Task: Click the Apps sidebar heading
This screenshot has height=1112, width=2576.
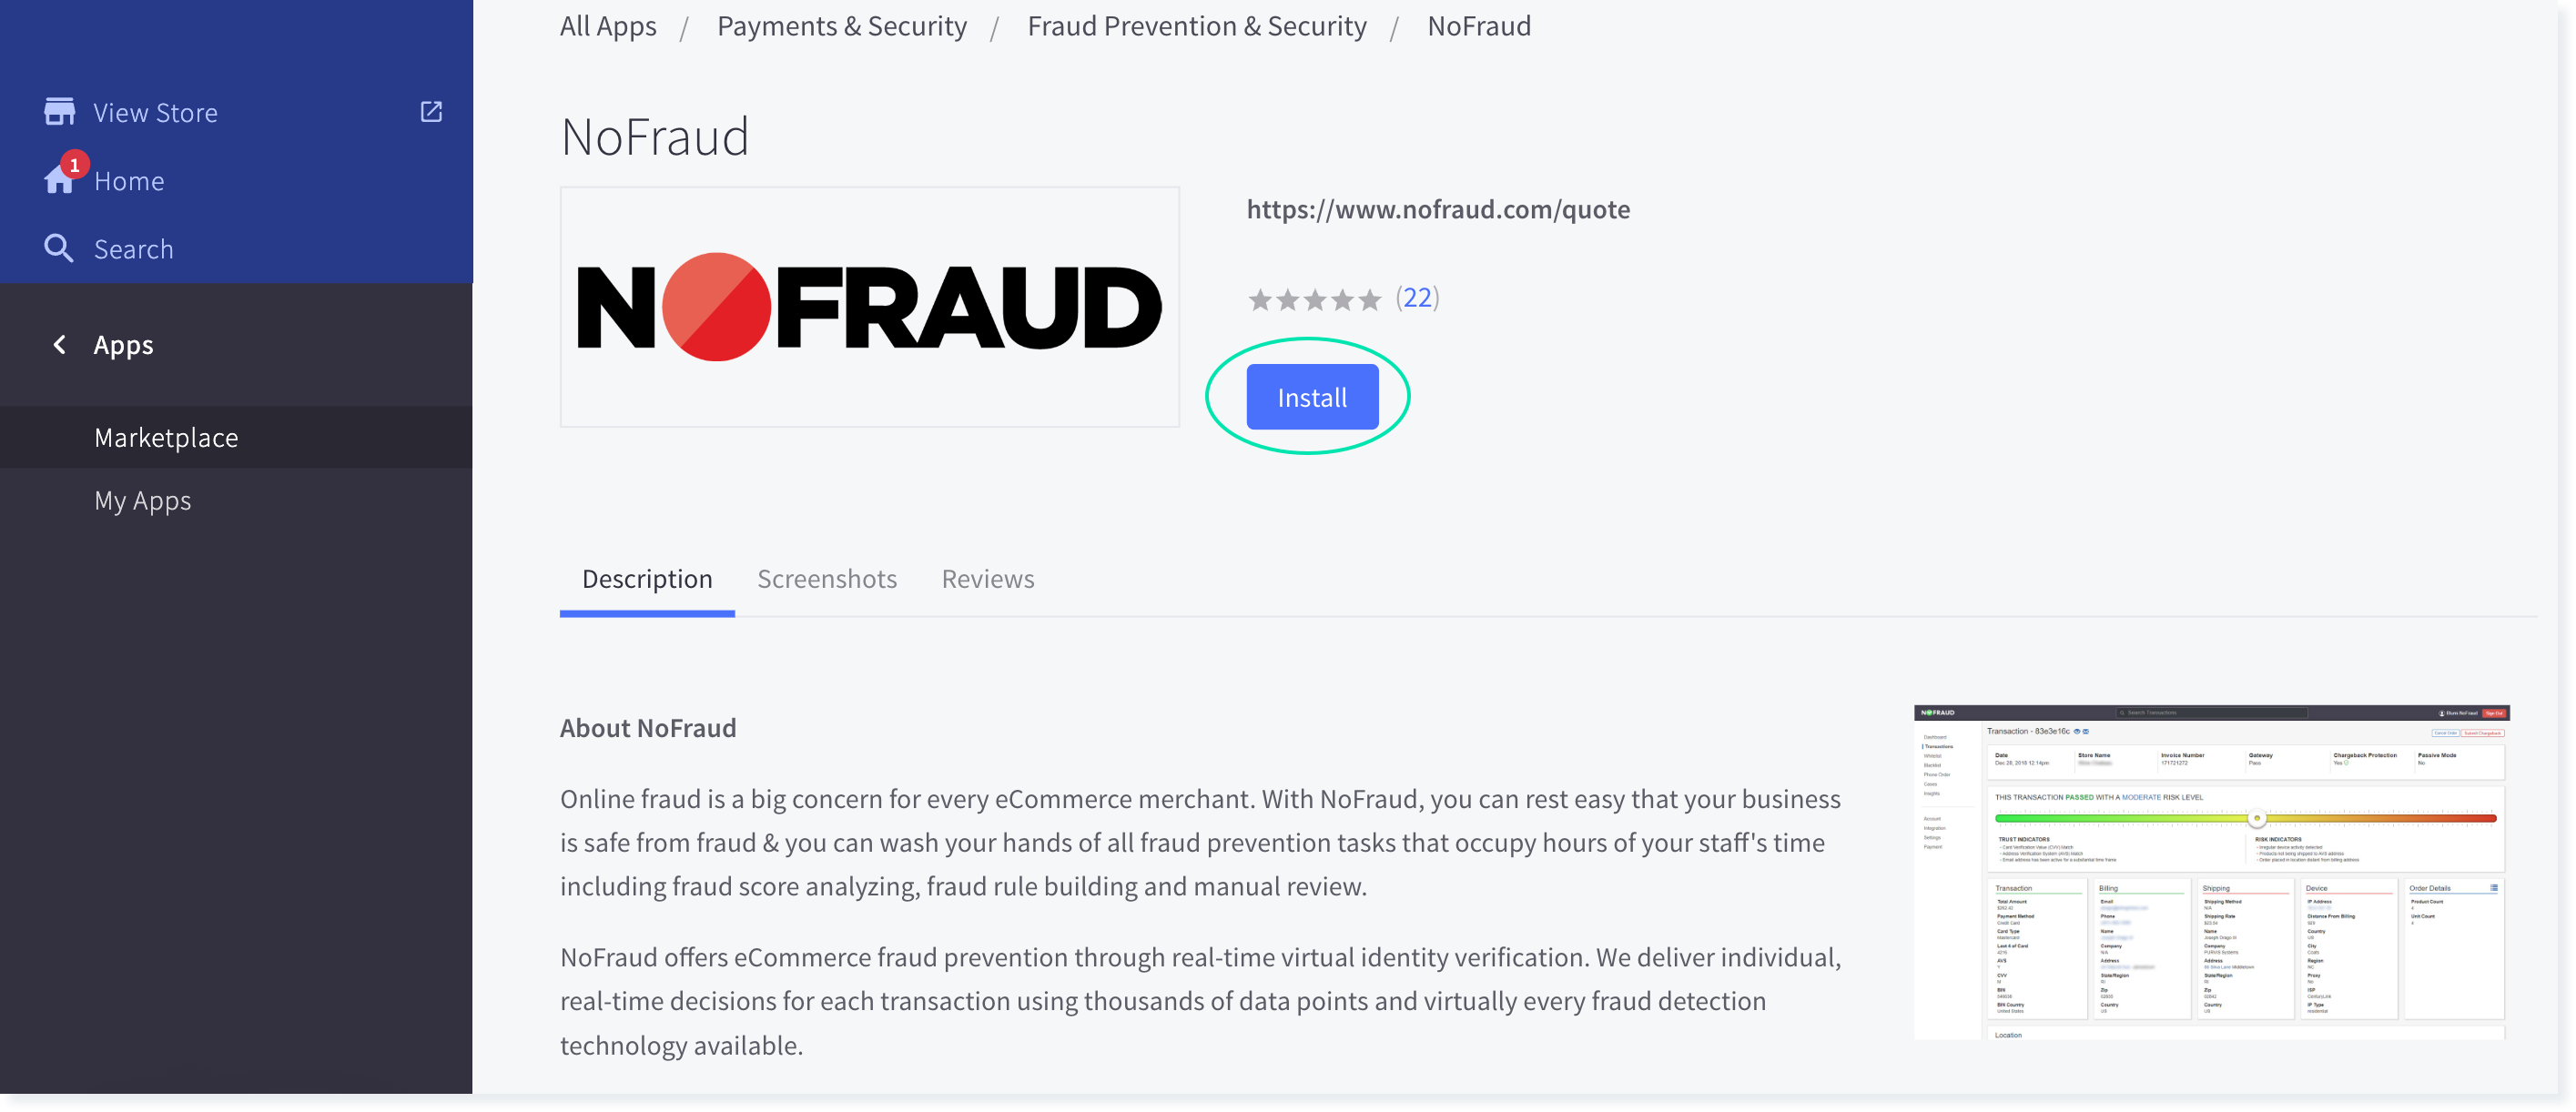Action: (x=123, y=345)
